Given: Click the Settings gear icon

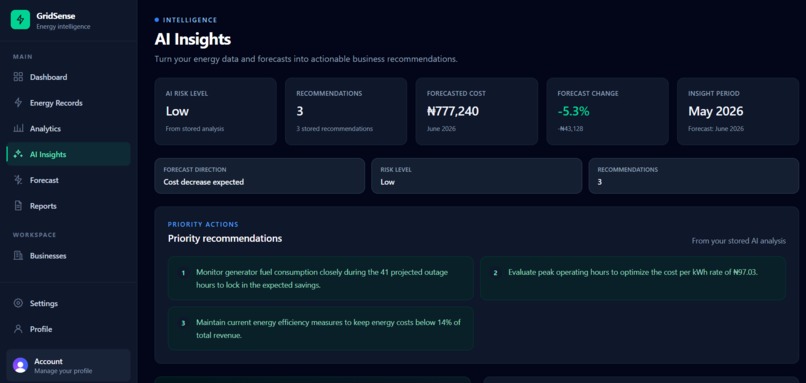Looking at the screenshot, I should click(x=19, y=303).
